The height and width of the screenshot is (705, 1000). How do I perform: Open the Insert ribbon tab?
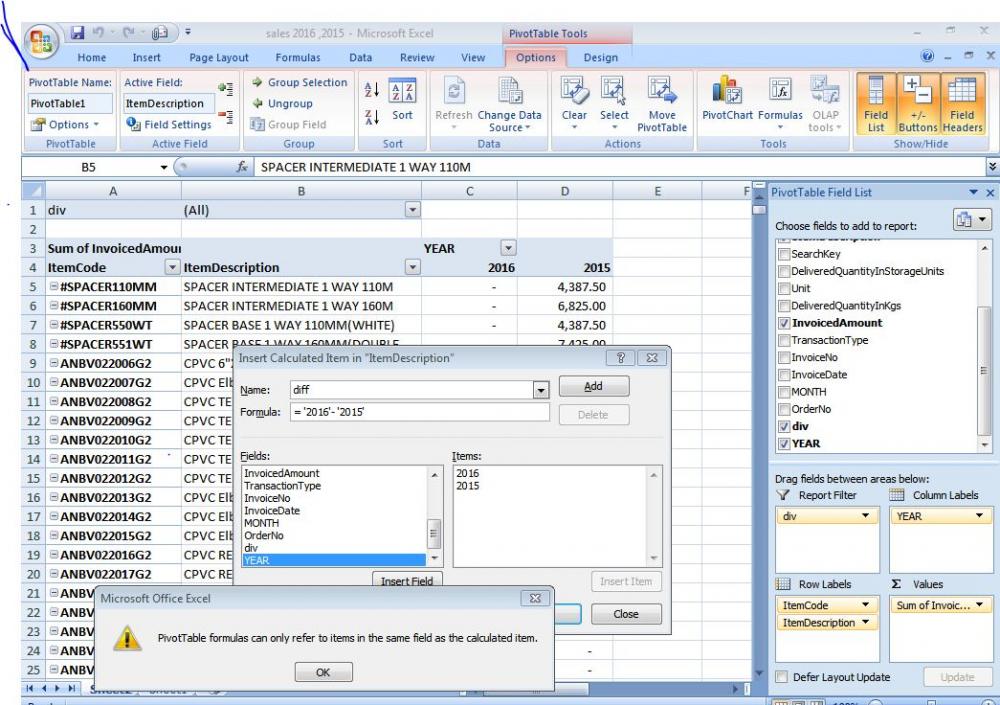pyautogui.click(x=147, y=57)
